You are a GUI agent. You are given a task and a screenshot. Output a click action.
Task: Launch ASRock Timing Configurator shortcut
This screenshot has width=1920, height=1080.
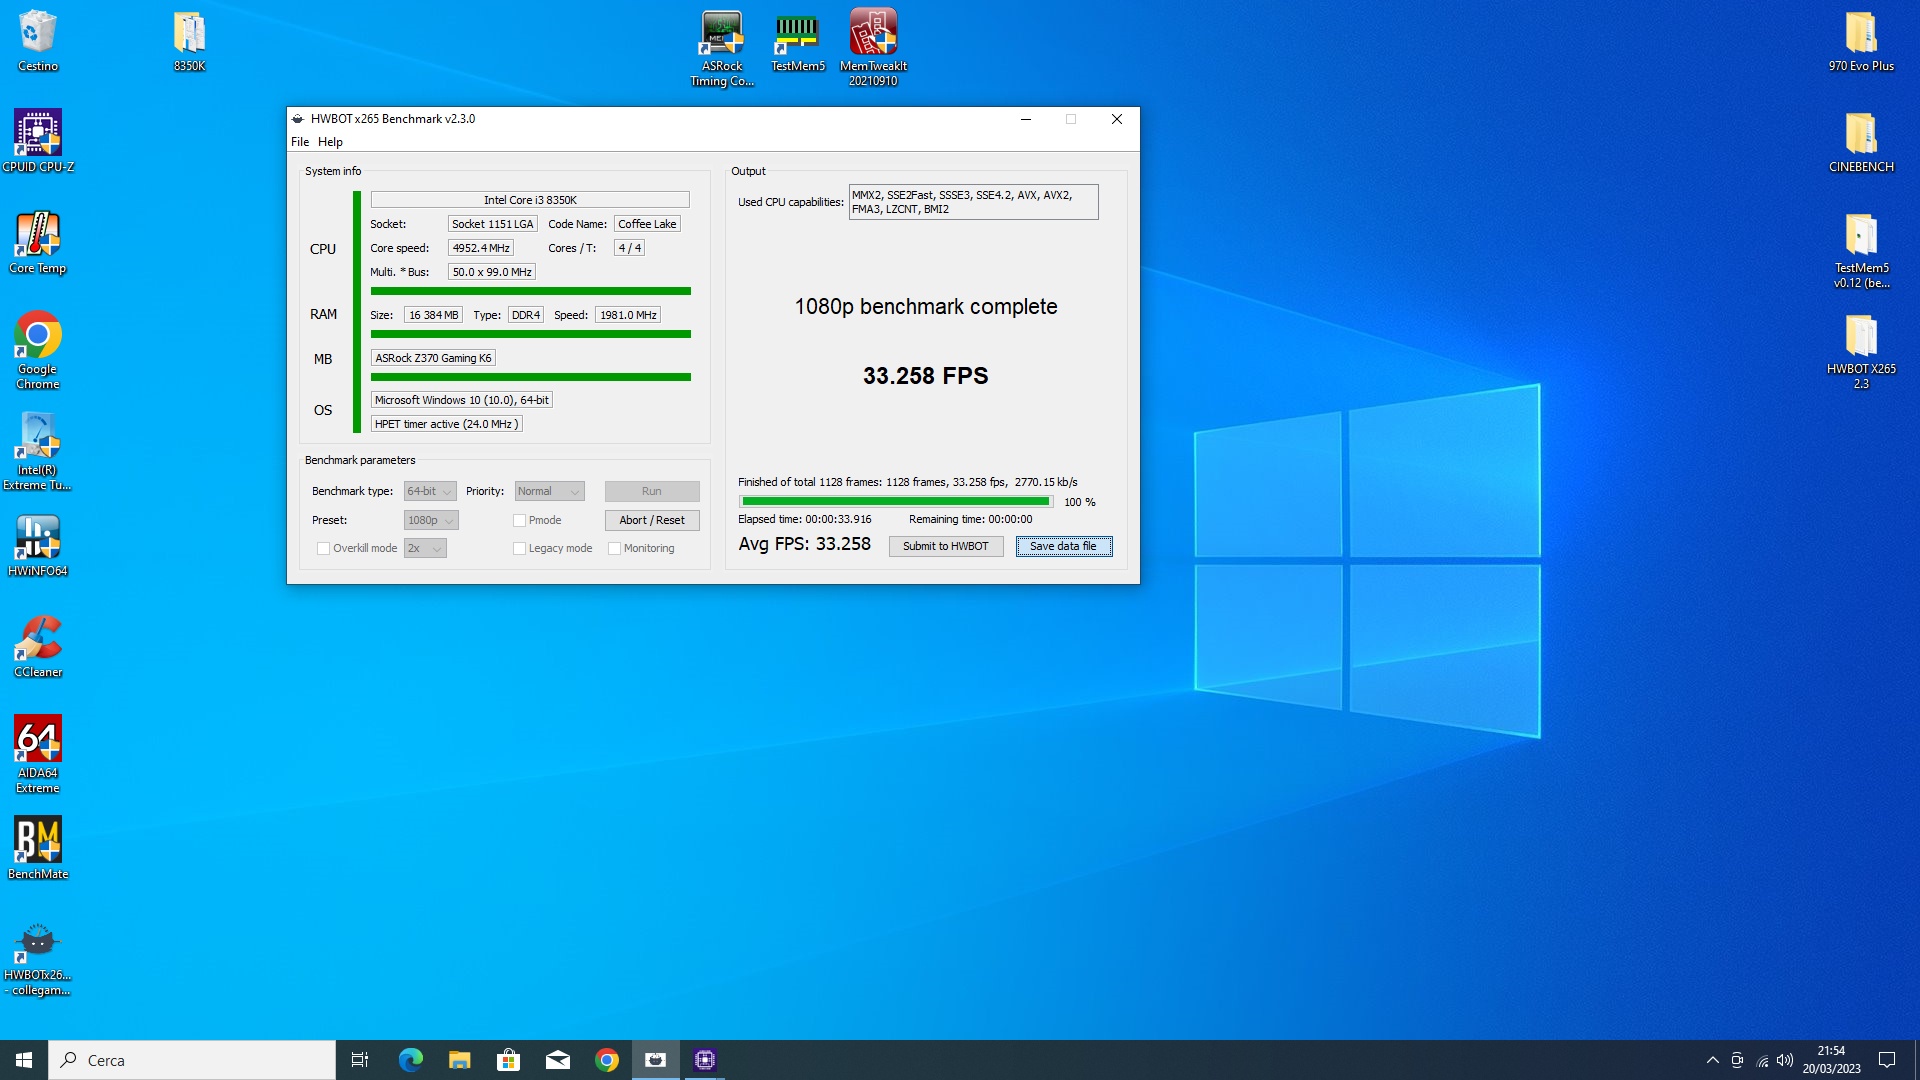[x=722, y=47]
